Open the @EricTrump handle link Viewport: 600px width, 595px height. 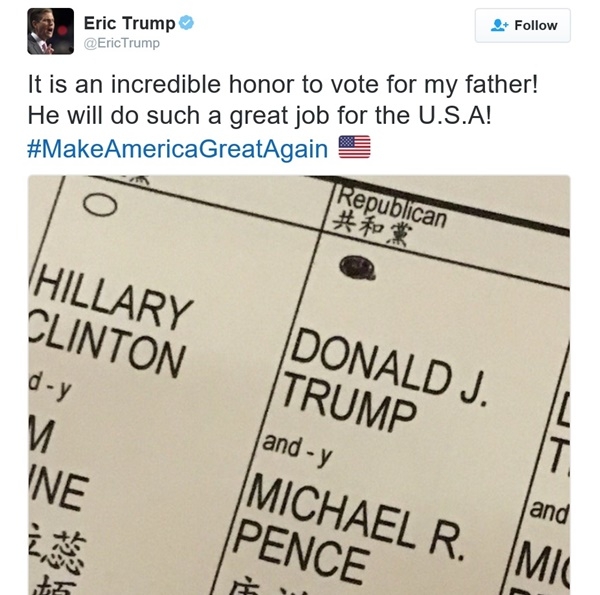pos(121,44)
